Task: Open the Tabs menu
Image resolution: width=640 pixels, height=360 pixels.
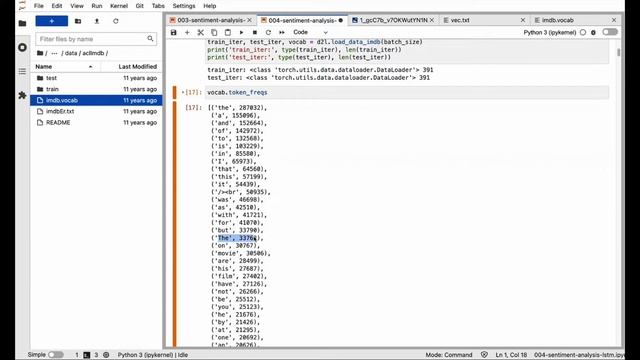Action: point(158,6)
